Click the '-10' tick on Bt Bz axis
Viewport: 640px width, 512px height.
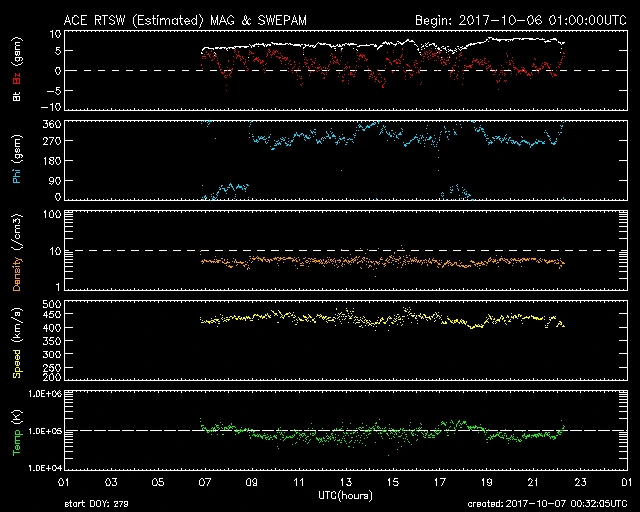(x=51, y=107)
